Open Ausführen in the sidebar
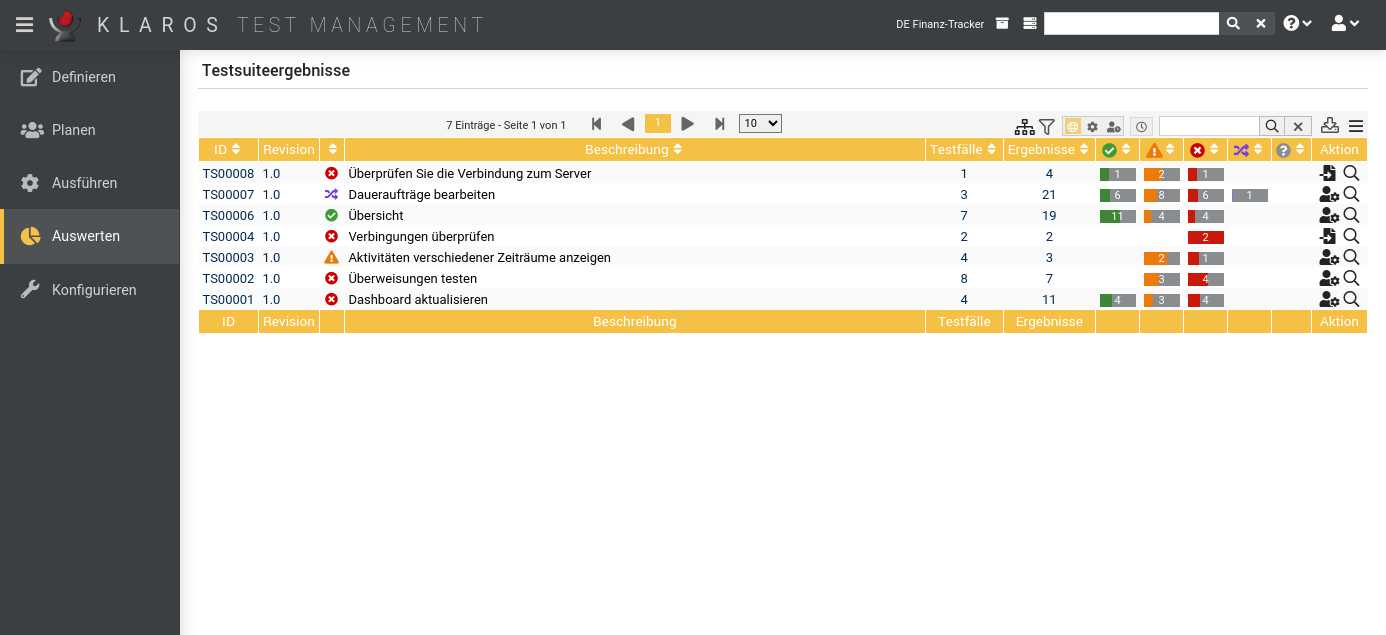The image size is (1386, 635). pos(90,183)
